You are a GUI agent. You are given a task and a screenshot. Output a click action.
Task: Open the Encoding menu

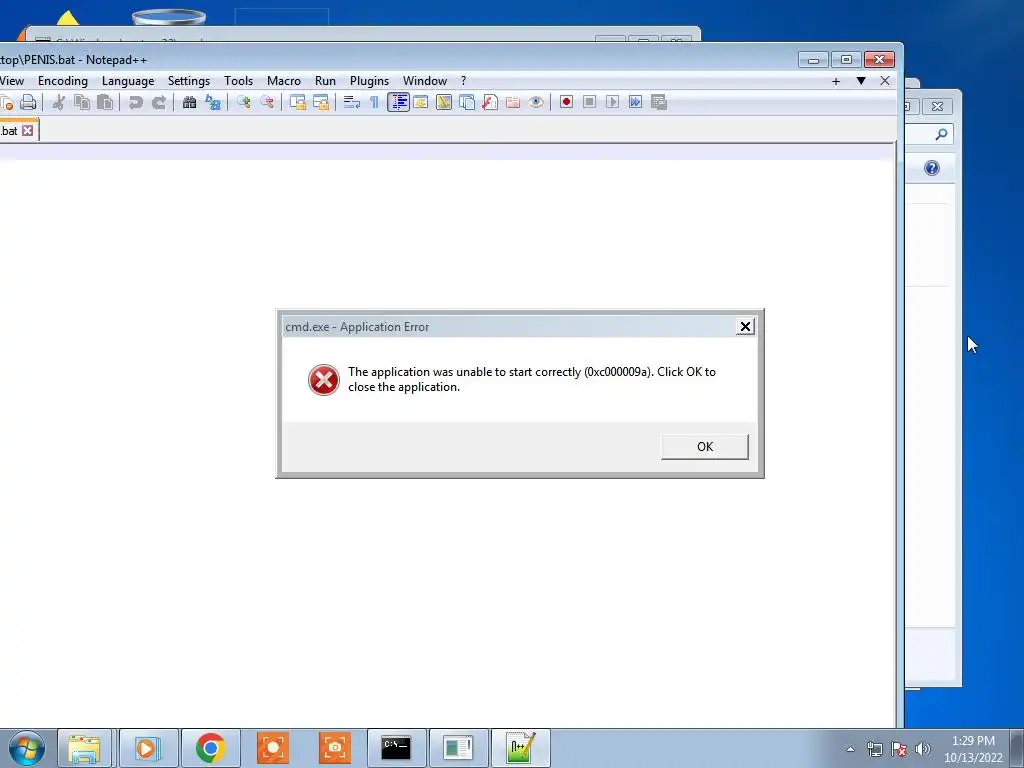(x=63, y=81)
